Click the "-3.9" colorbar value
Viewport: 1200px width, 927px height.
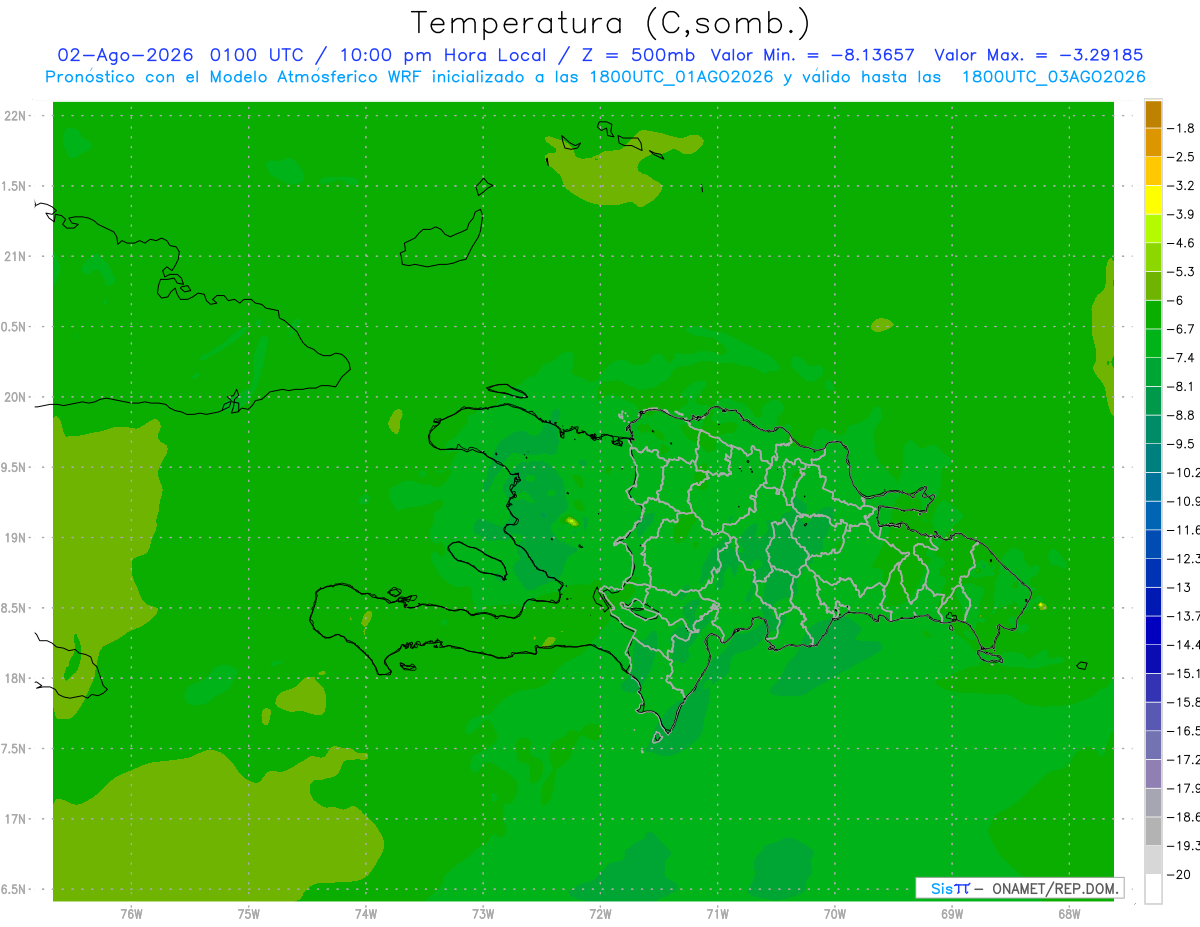[1182, 214]
